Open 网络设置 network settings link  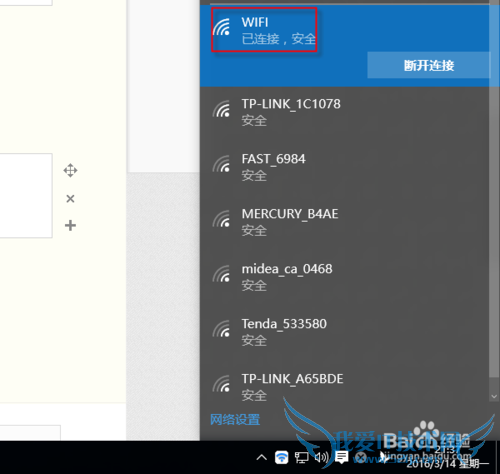click(235, 419)
